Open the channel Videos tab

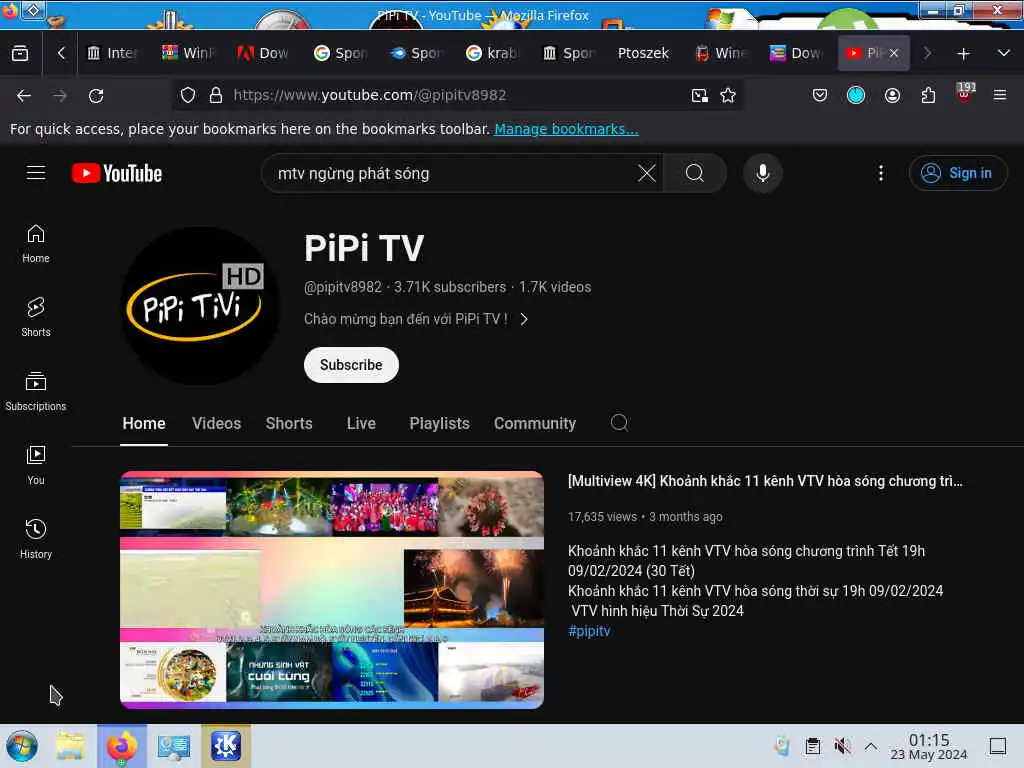click(x=216, y=423)
